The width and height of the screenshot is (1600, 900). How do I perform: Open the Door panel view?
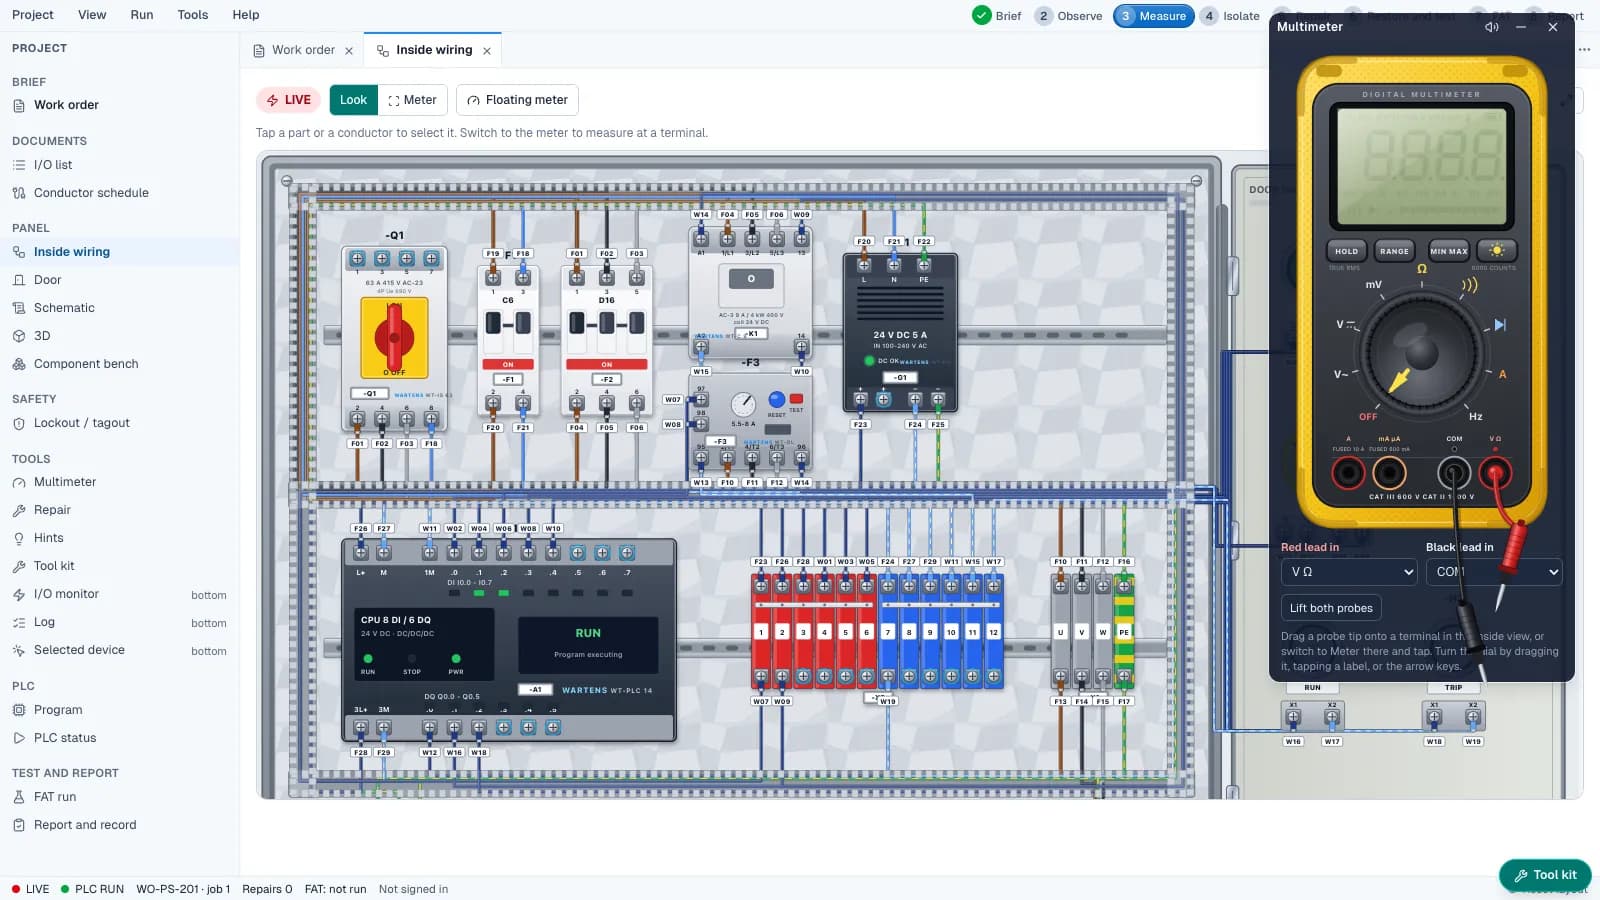(47, 280)
